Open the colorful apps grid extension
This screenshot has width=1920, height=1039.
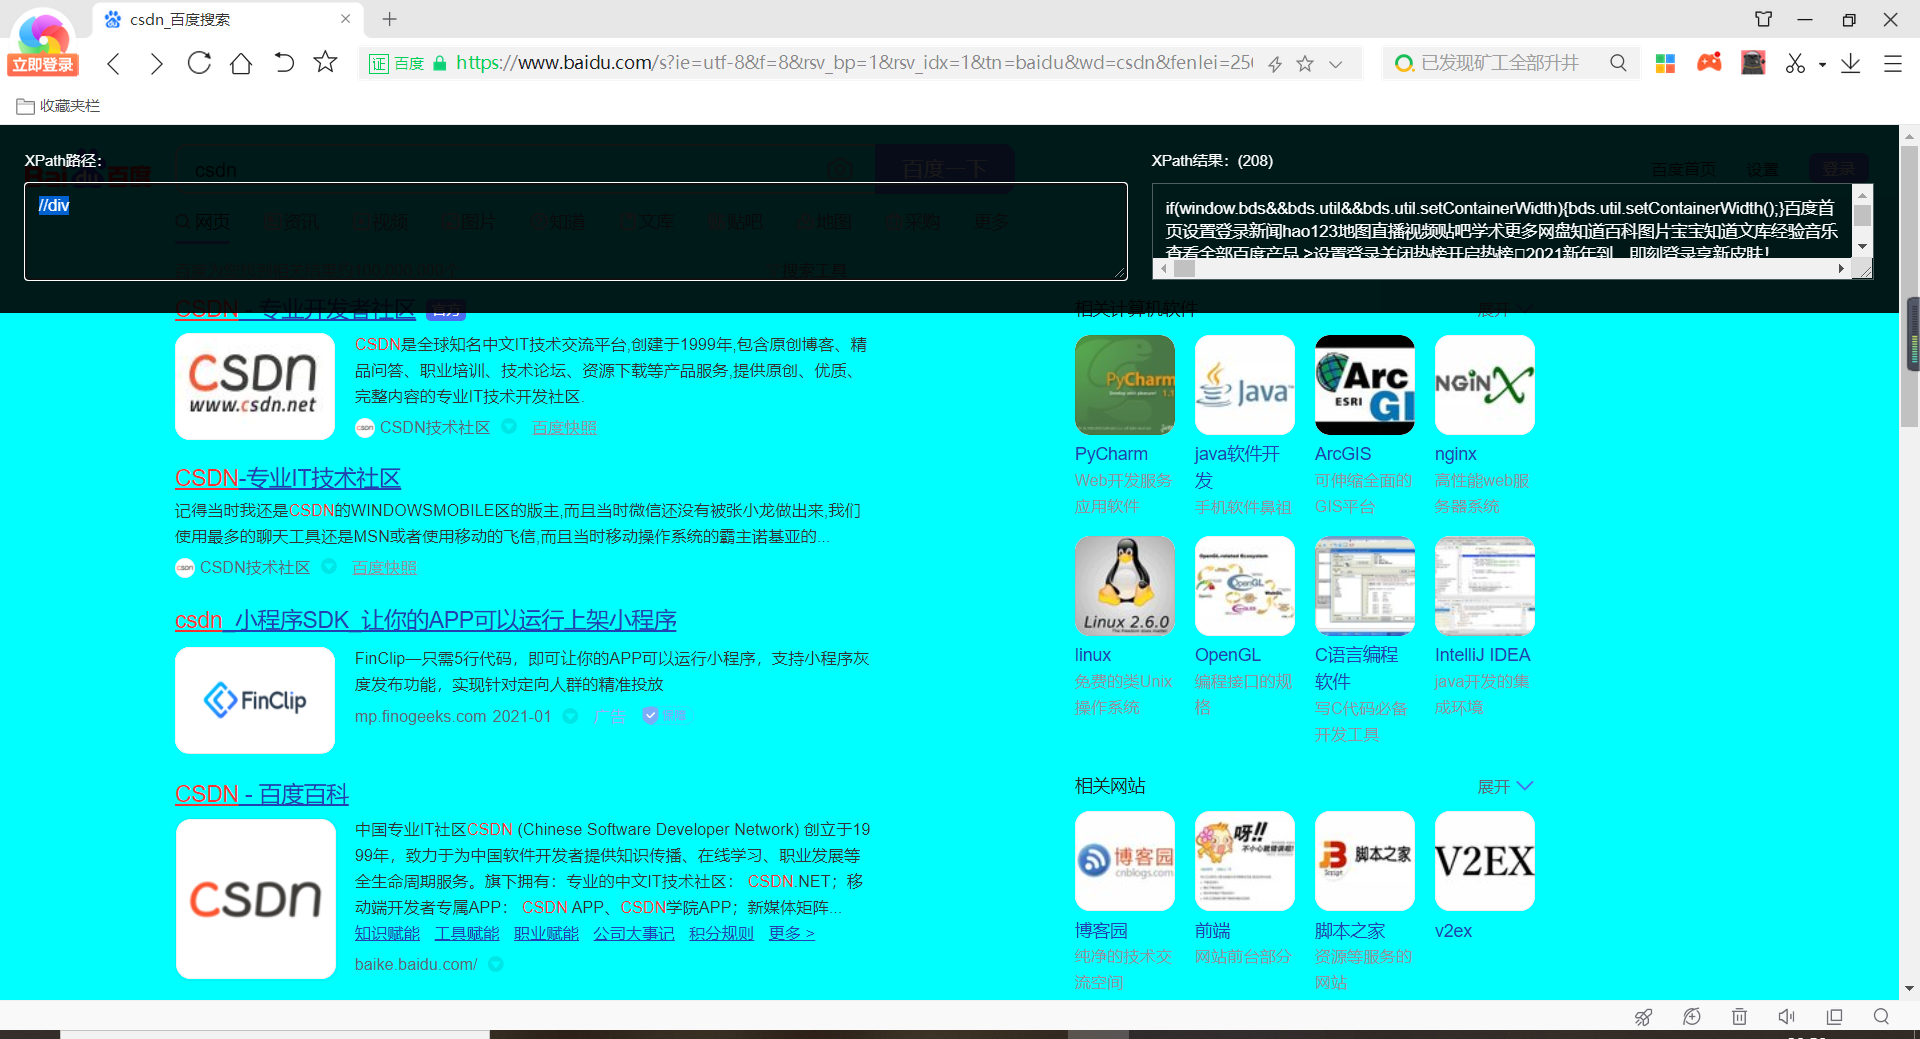[x=1665, y=64]
